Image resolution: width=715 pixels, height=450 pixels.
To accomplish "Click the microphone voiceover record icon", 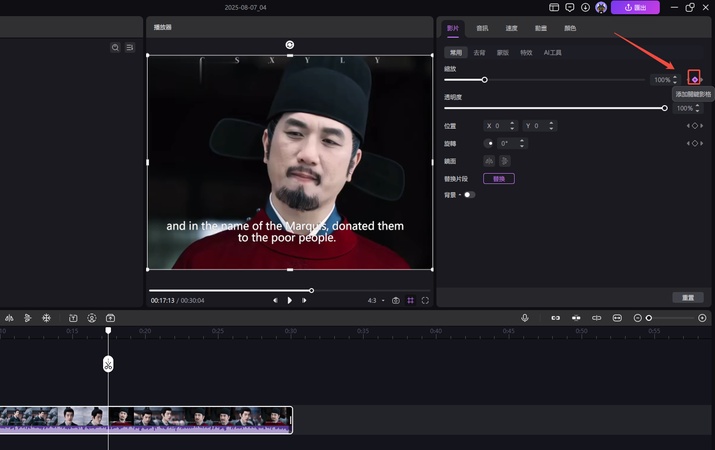I will click(x=525, y=318).
